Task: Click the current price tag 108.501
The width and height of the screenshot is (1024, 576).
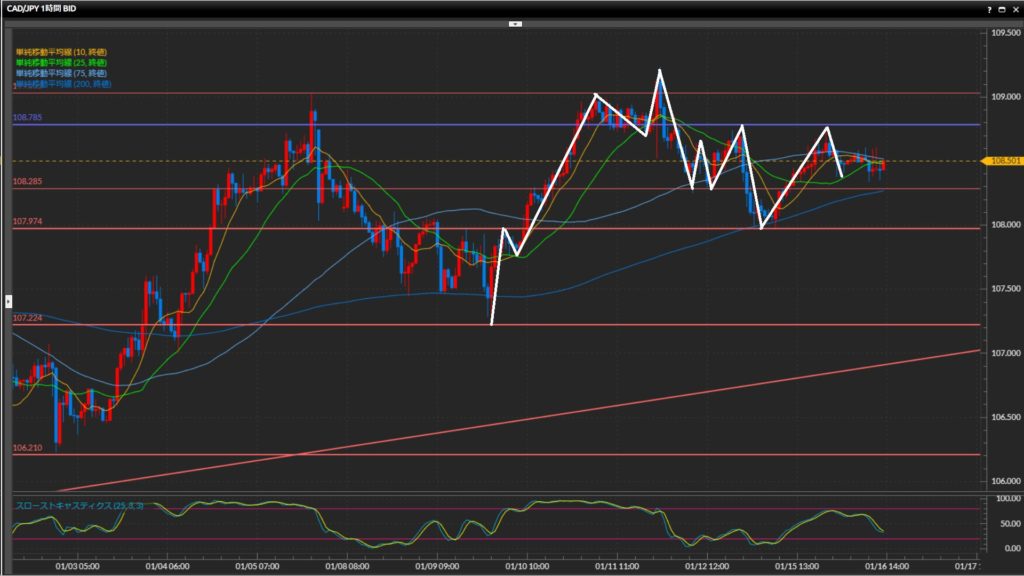Action: (x=1002, y=161)
